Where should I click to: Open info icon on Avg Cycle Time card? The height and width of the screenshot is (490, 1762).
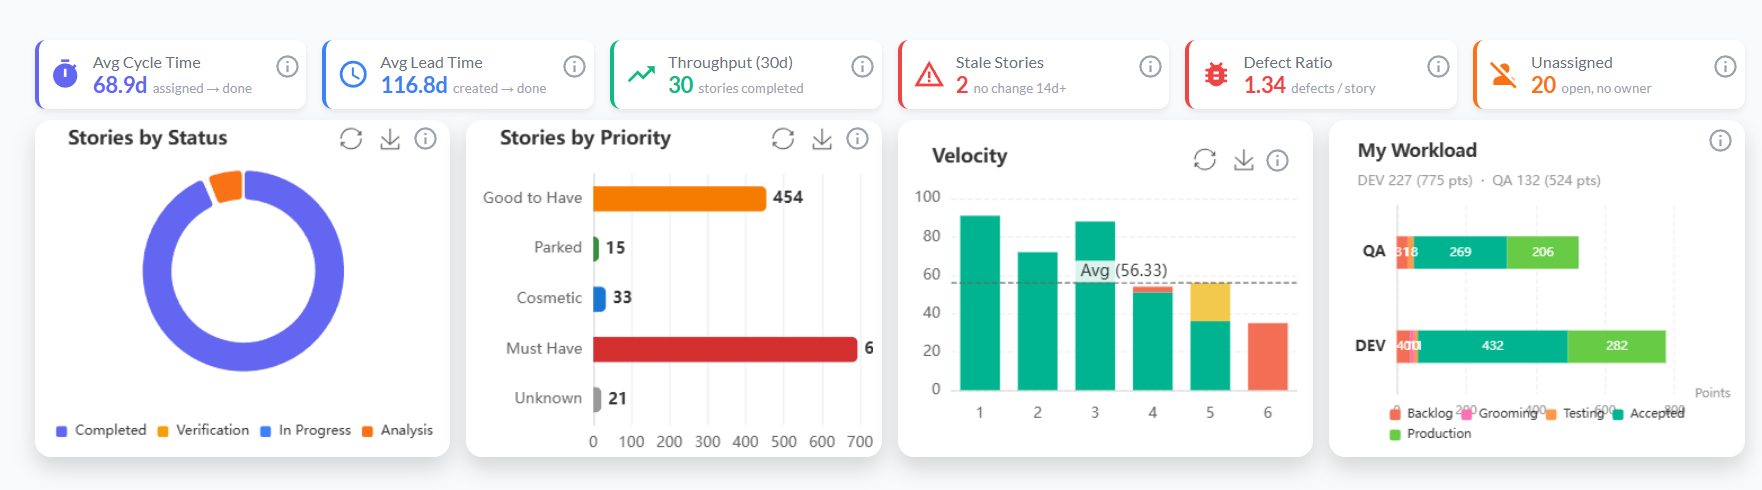coord(287,66)
